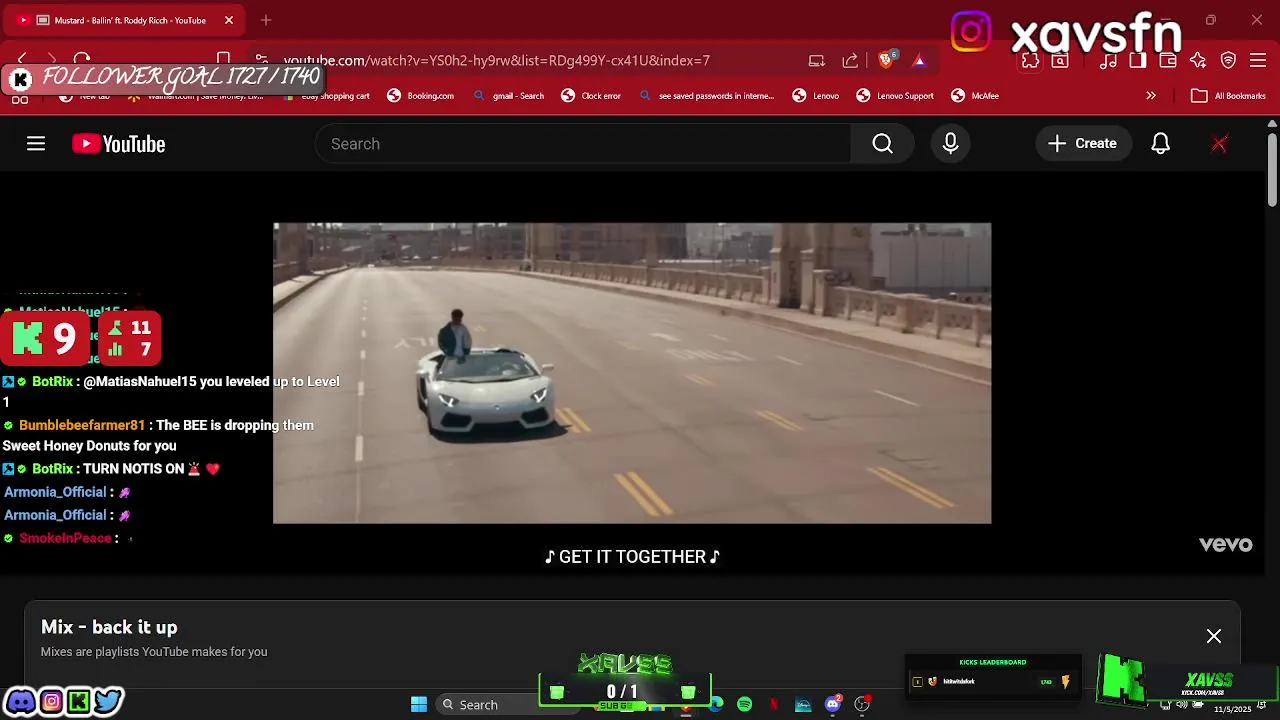This screenshot has height=720, width=1280.
Task: Open the Brave Shields lion icon
Action: (885, 60)
